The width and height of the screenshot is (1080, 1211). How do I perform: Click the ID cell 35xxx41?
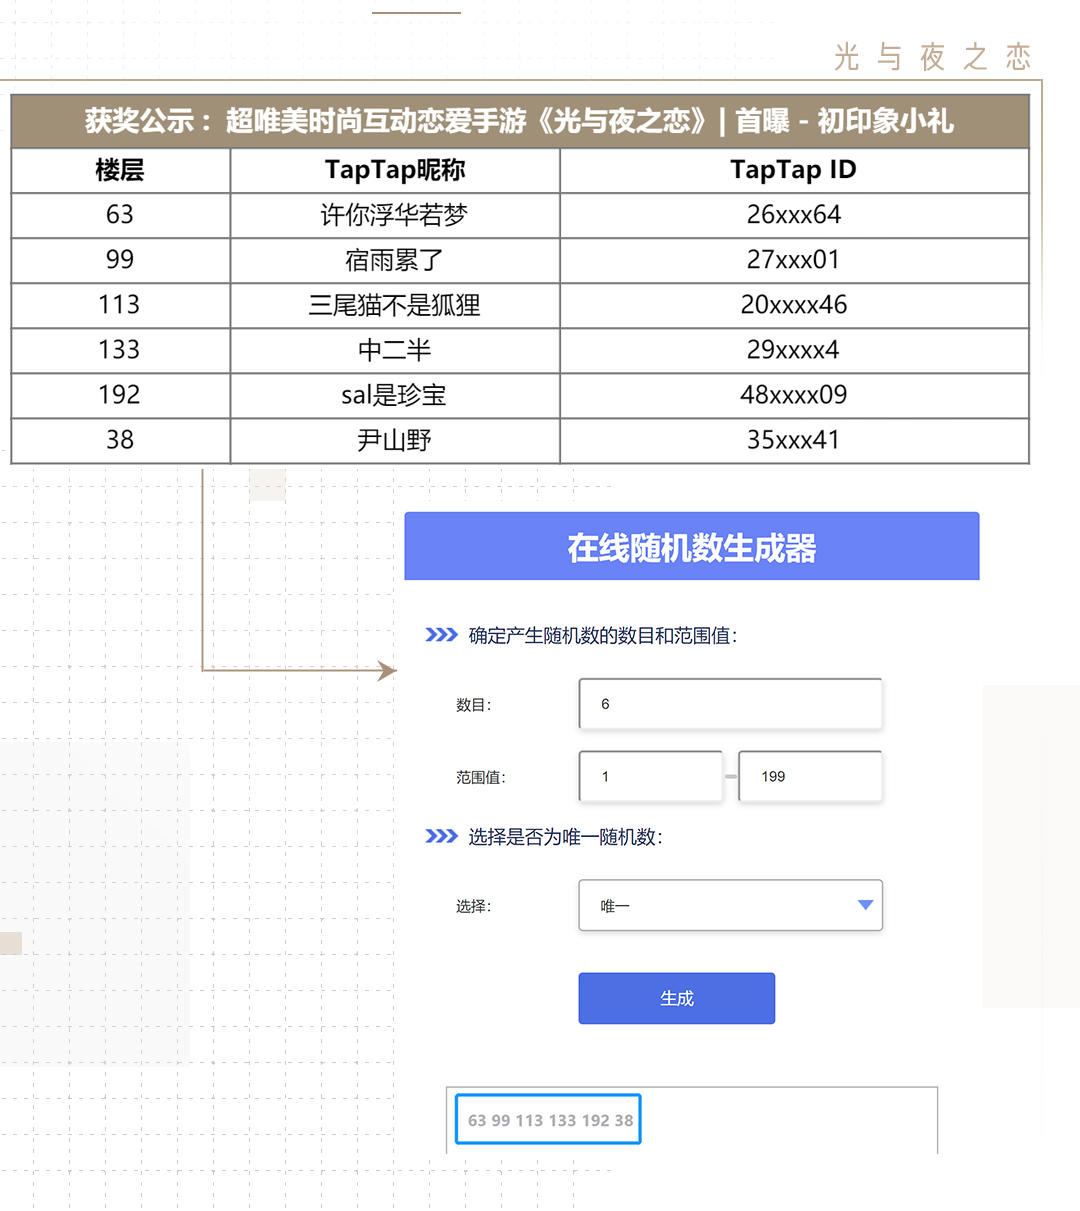(794, 440)
